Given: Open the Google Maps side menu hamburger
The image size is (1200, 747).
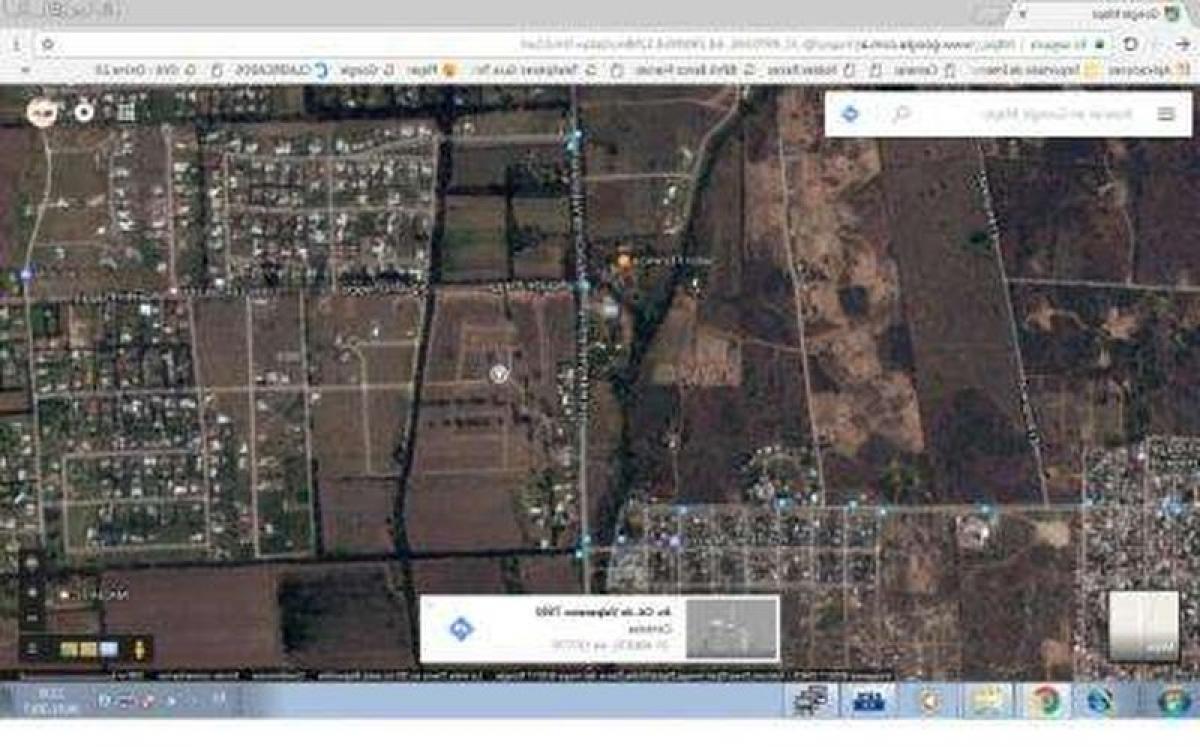Looking at the screenshot, I should pos(1167,114).
